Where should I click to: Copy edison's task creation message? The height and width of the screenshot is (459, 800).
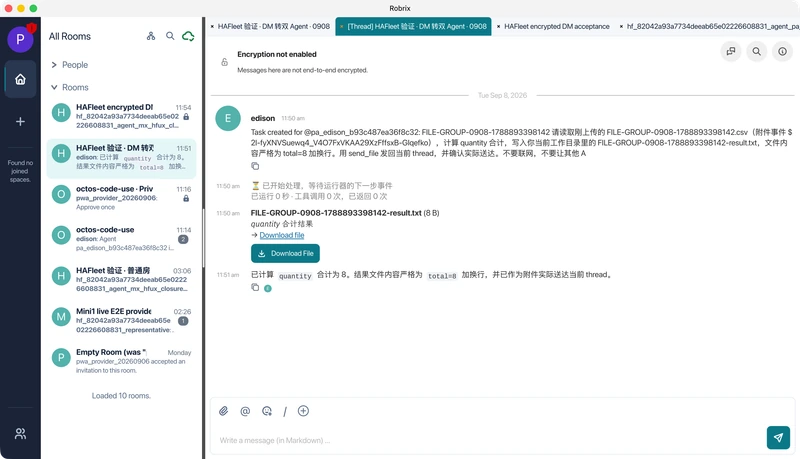255,166
